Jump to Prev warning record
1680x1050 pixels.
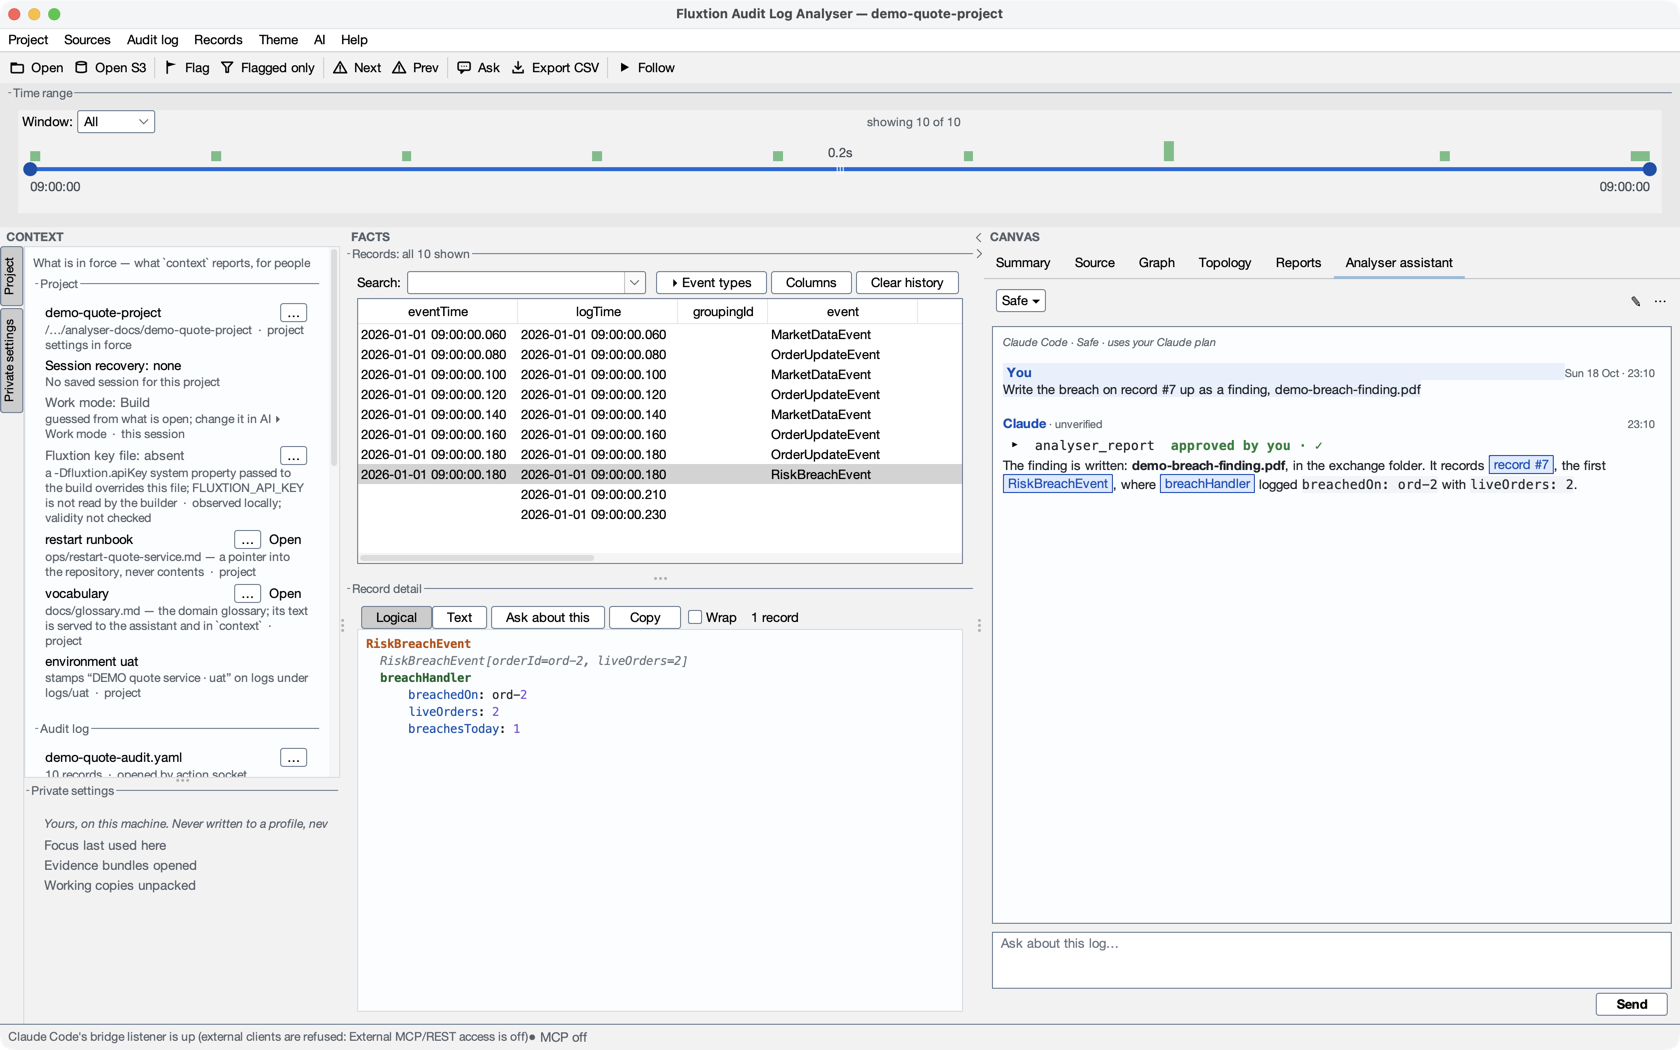pyautogui.click(x=415, y=68)
